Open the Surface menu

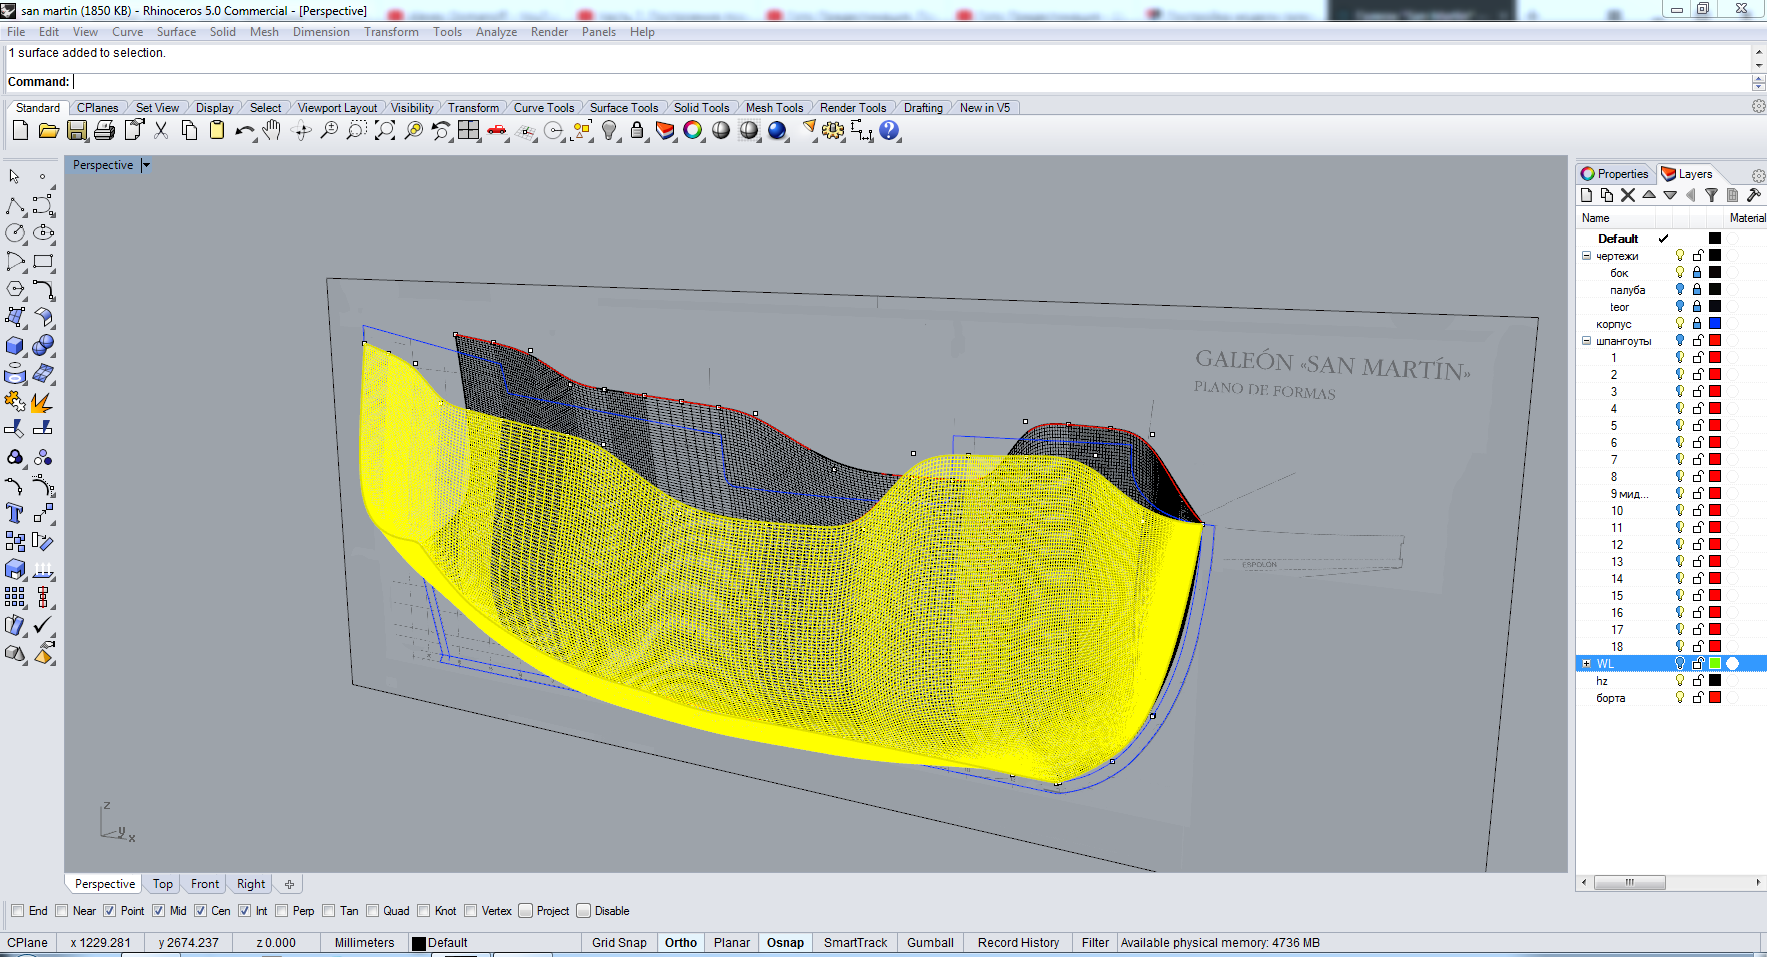176,32
